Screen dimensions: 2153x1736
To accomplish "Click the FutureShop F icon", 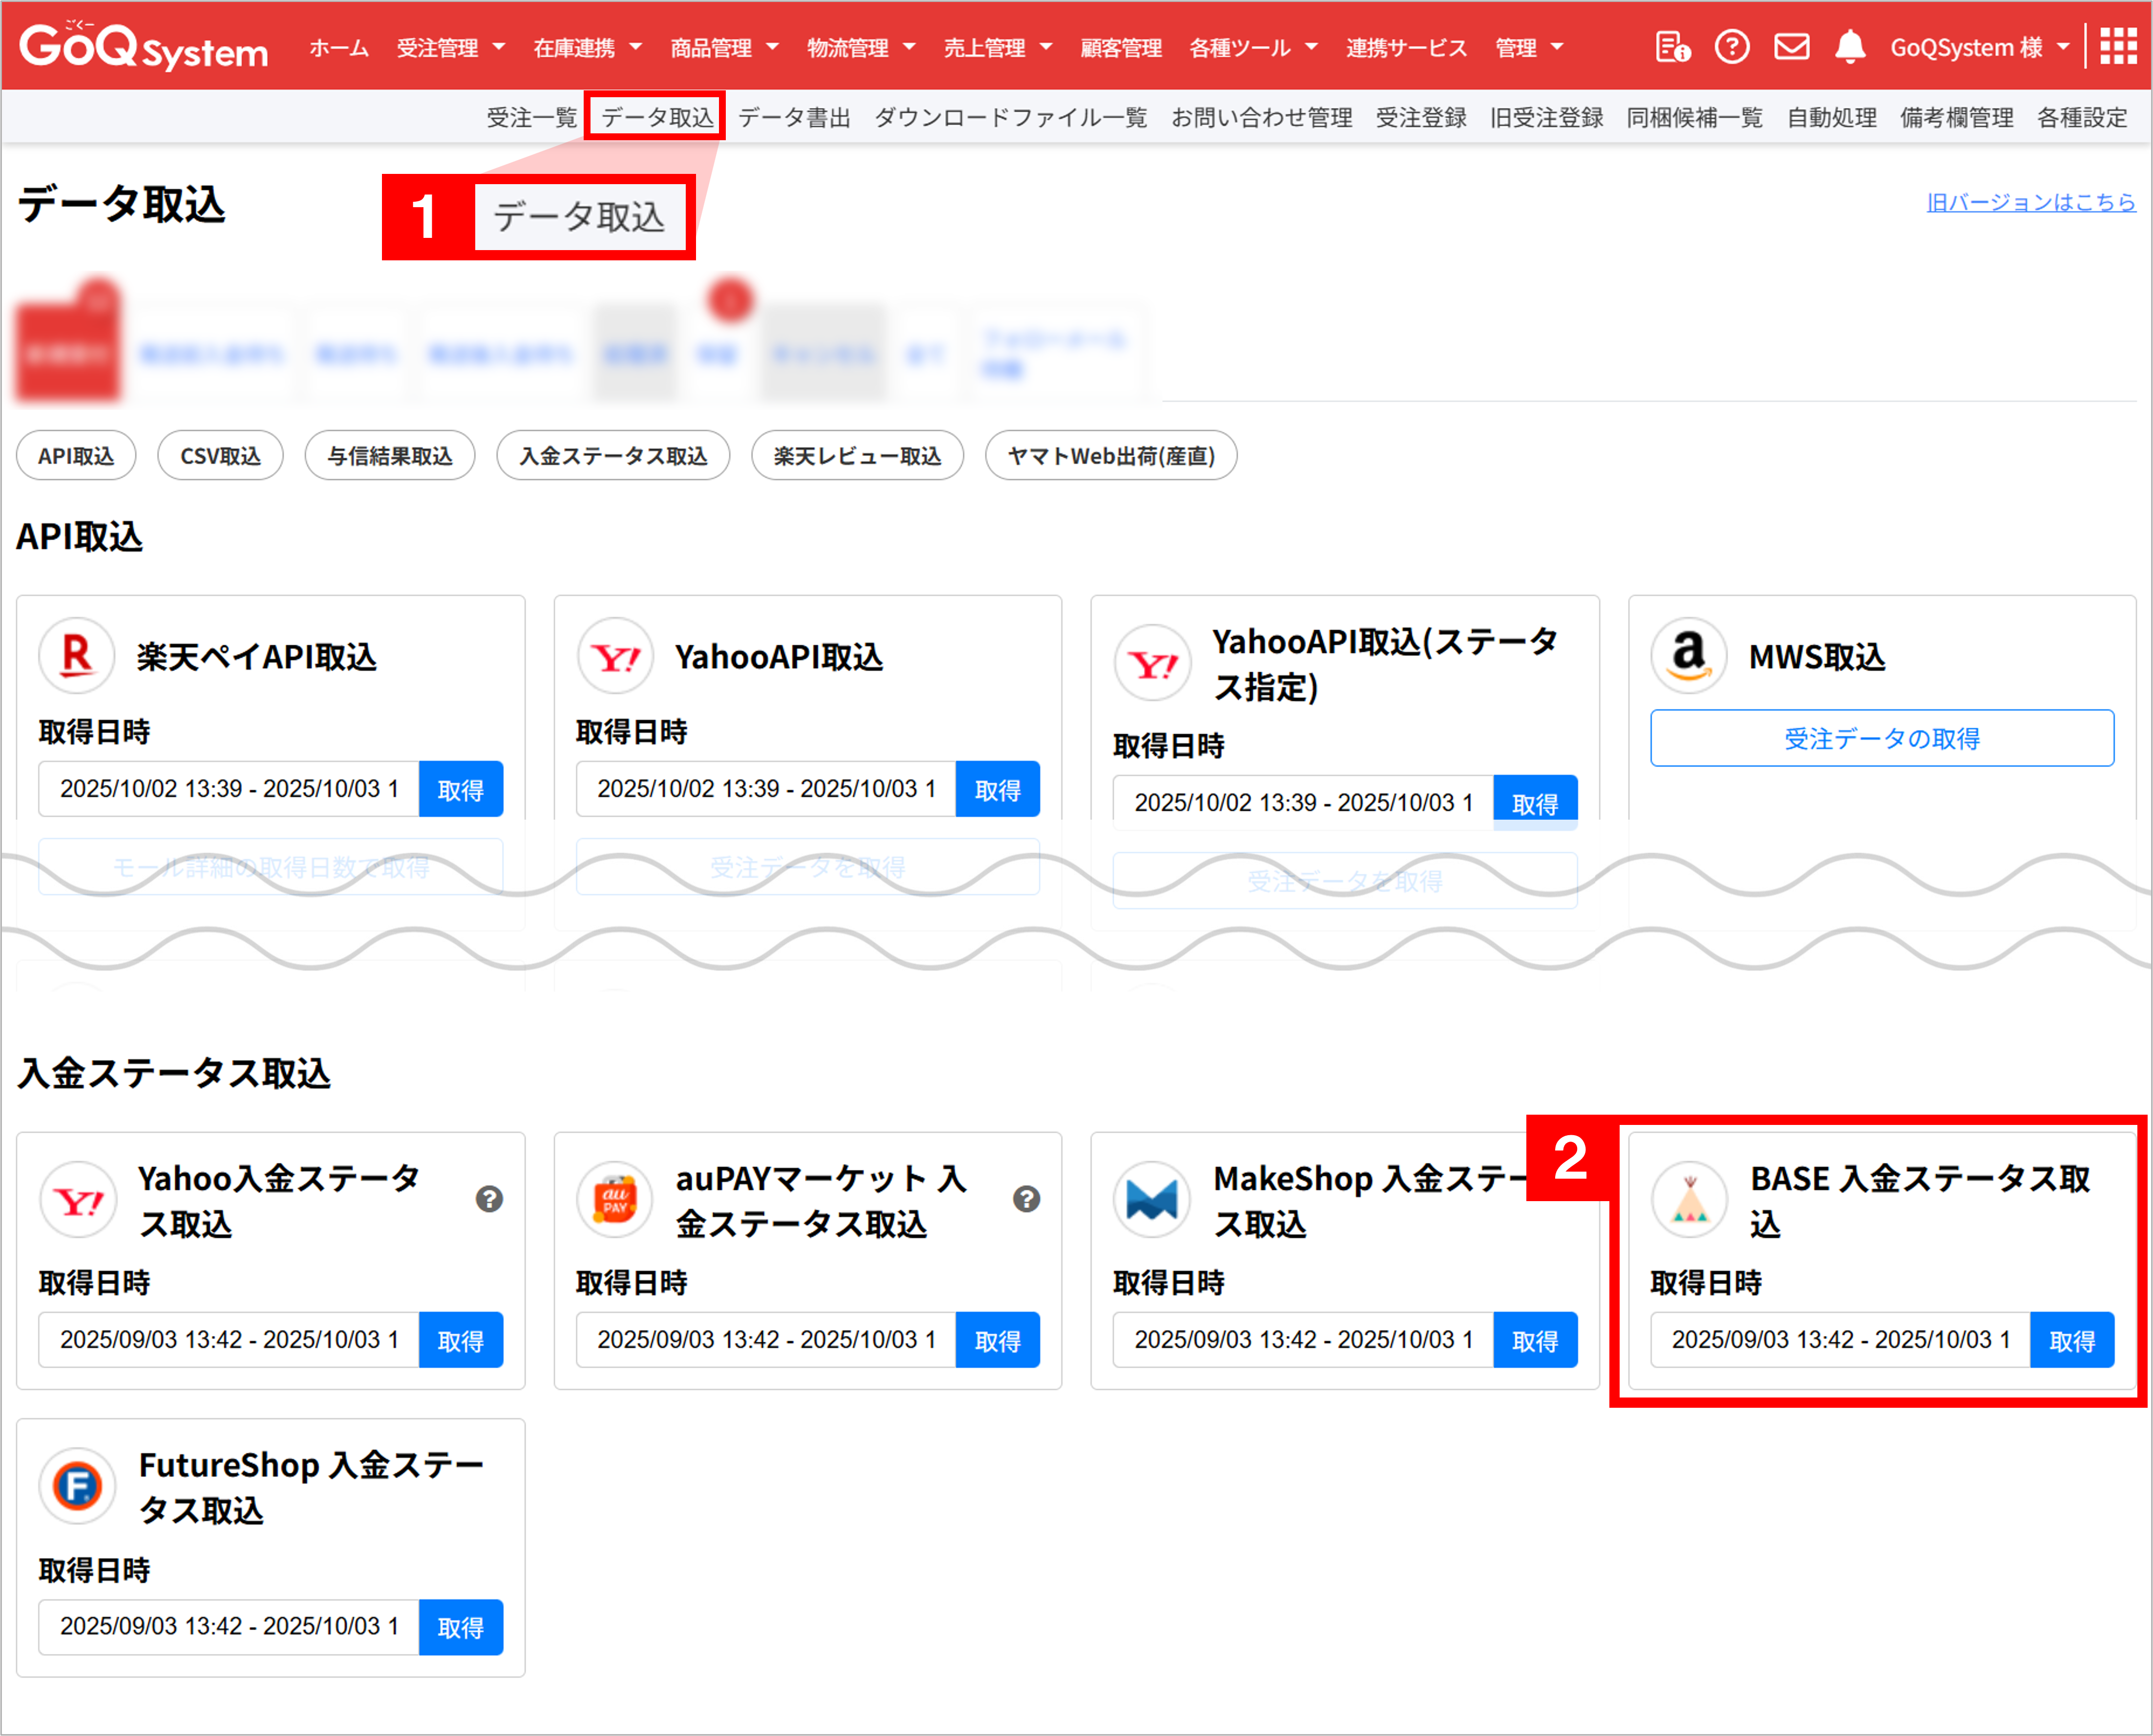I will pyautogui.click(x=78, y=1487).
